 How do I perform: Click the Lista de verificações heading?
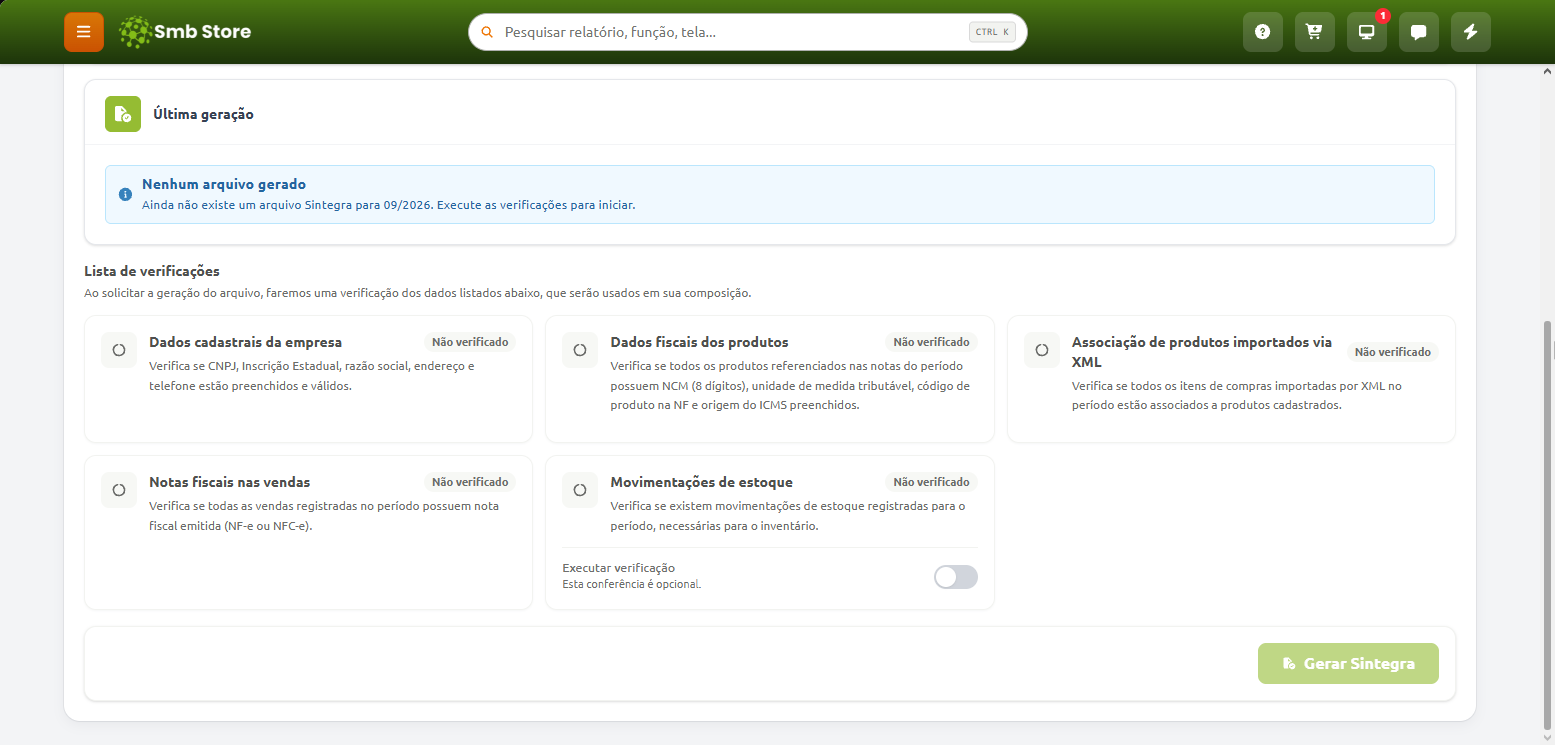152,271
